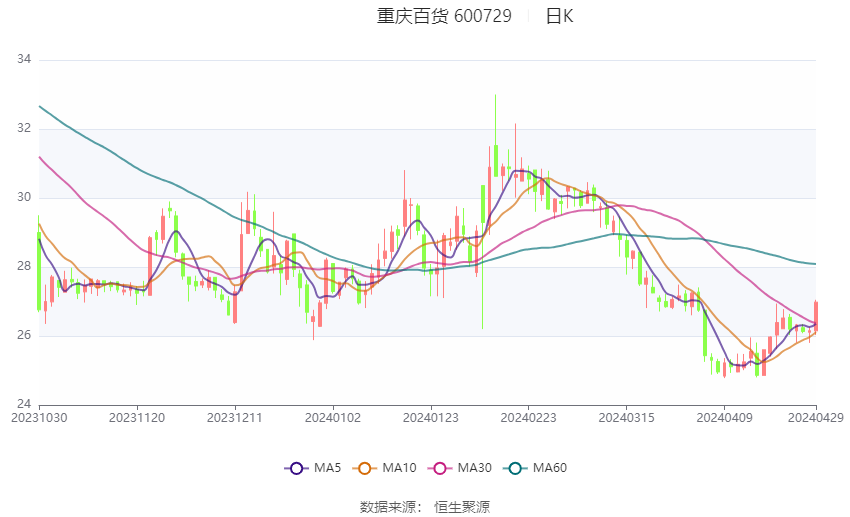
Task: Click the 日K label in title
Action: coord(559,16)
